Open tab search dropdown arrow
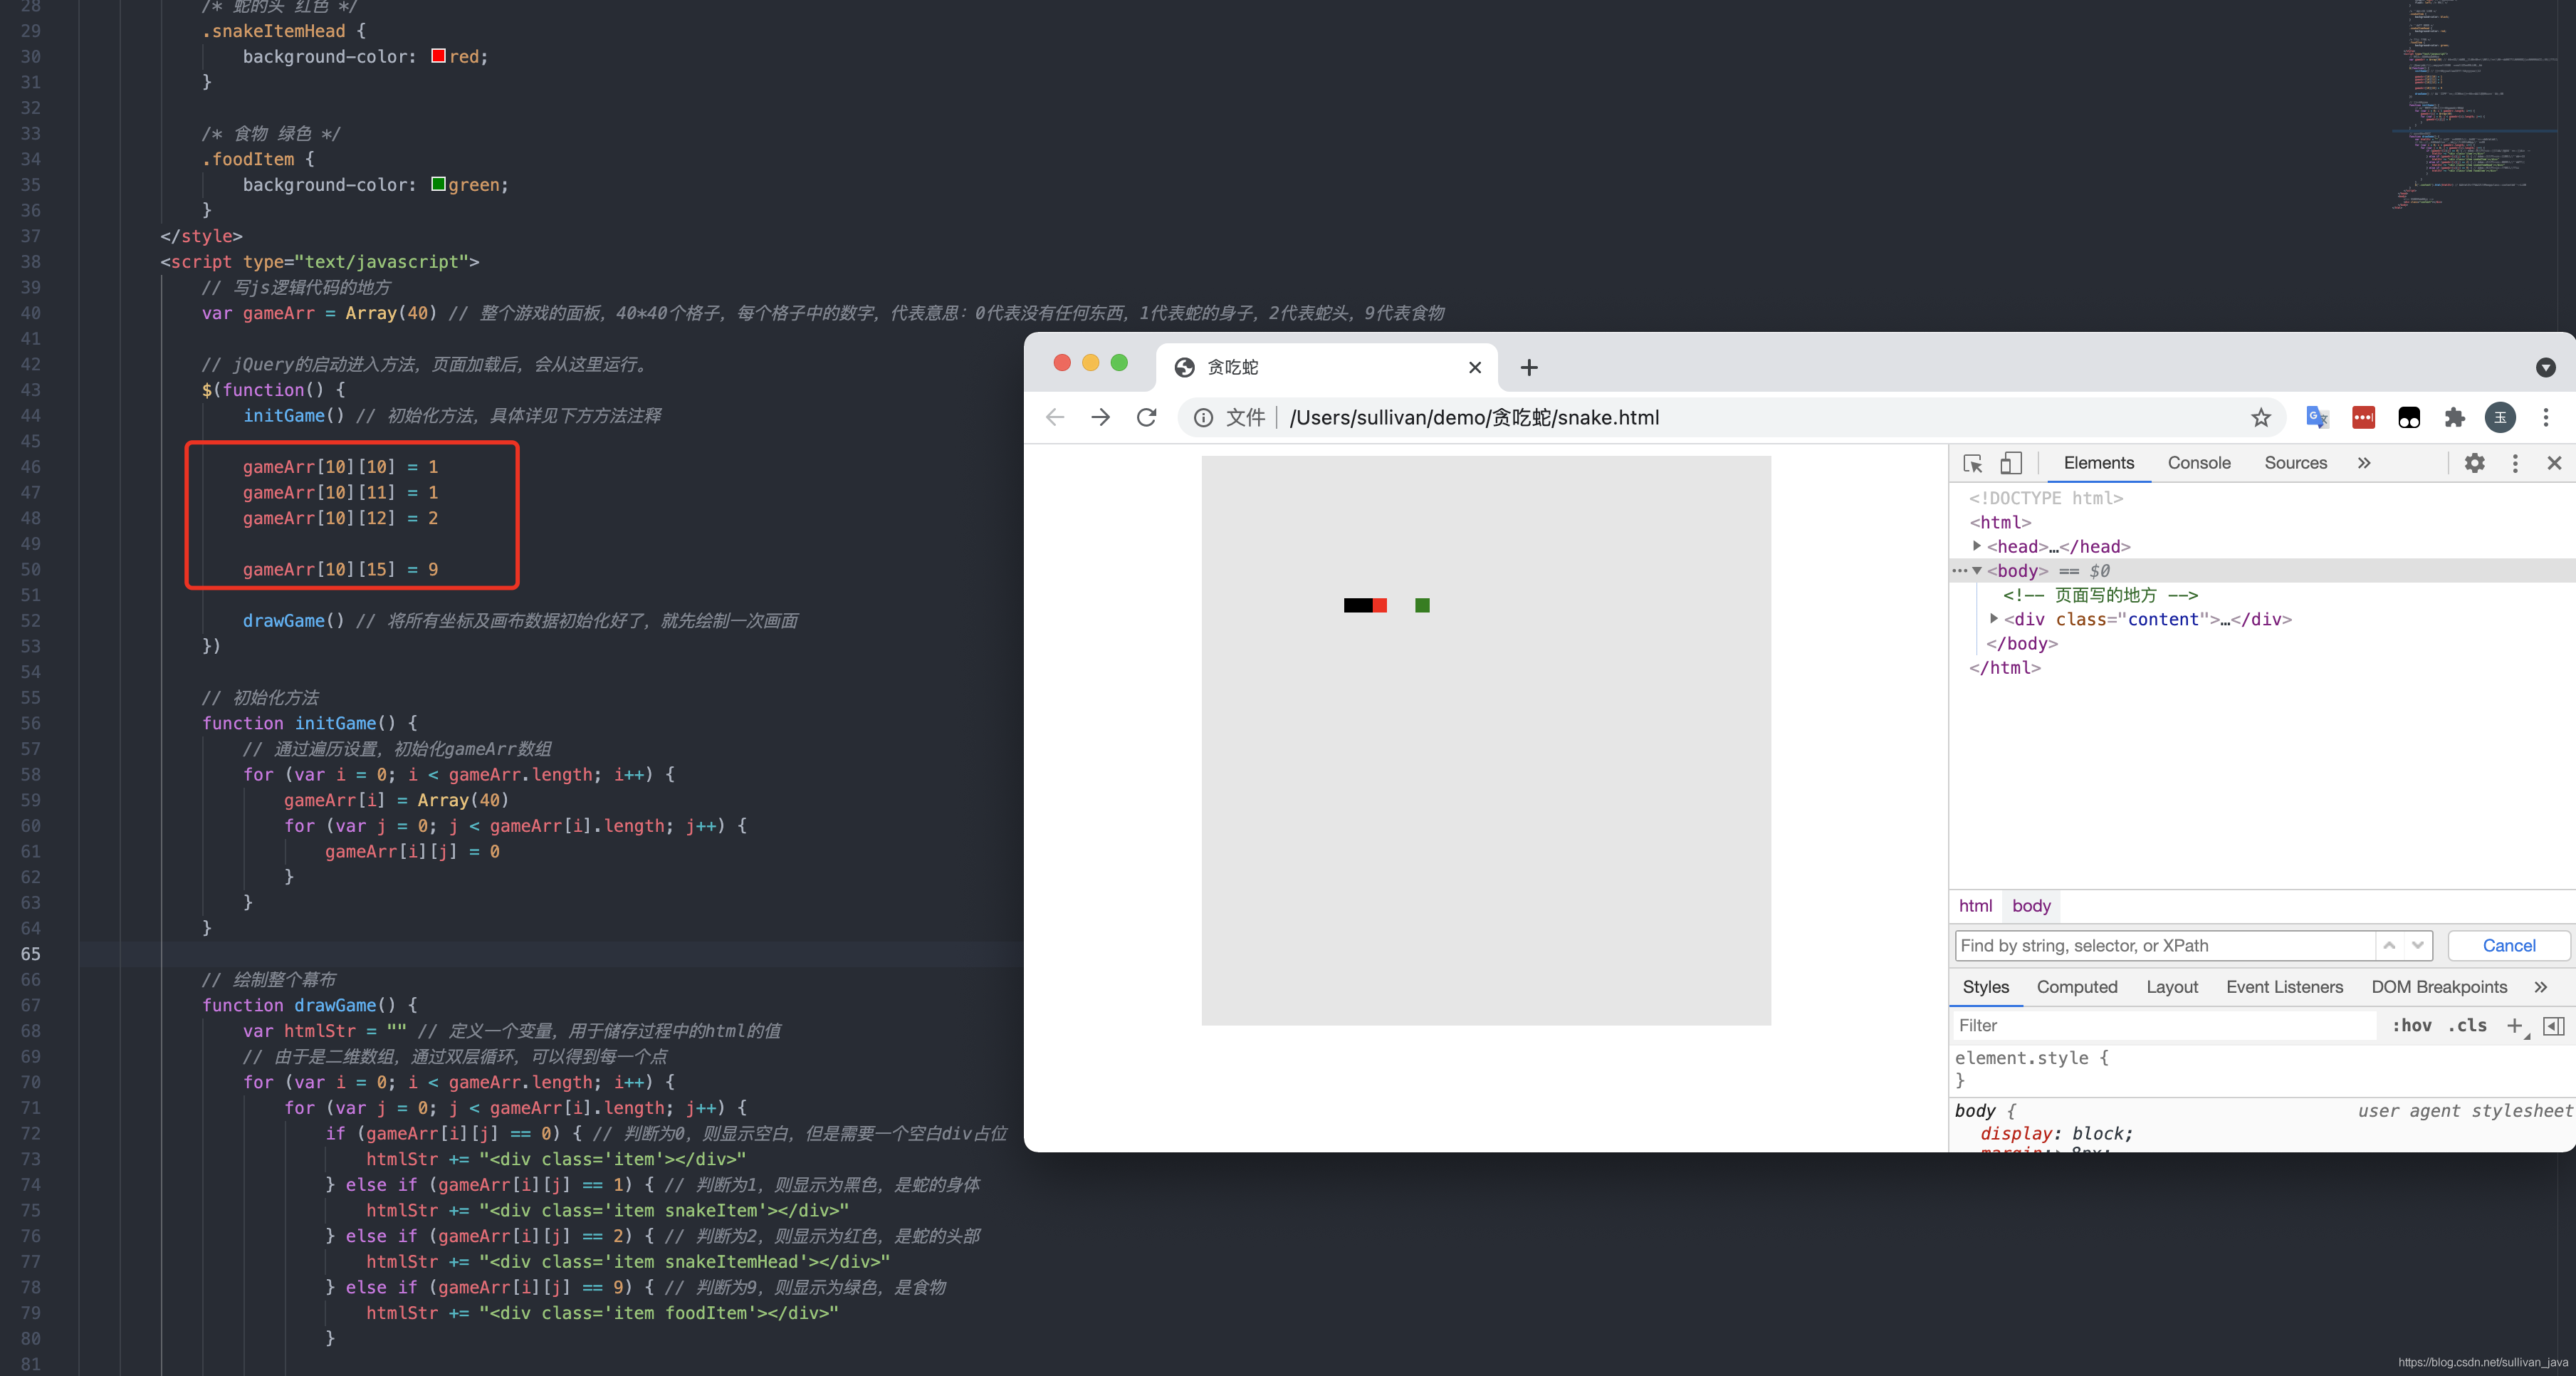The height and width of the screenshot is (1376, 2576). [x=2546, y=368]
